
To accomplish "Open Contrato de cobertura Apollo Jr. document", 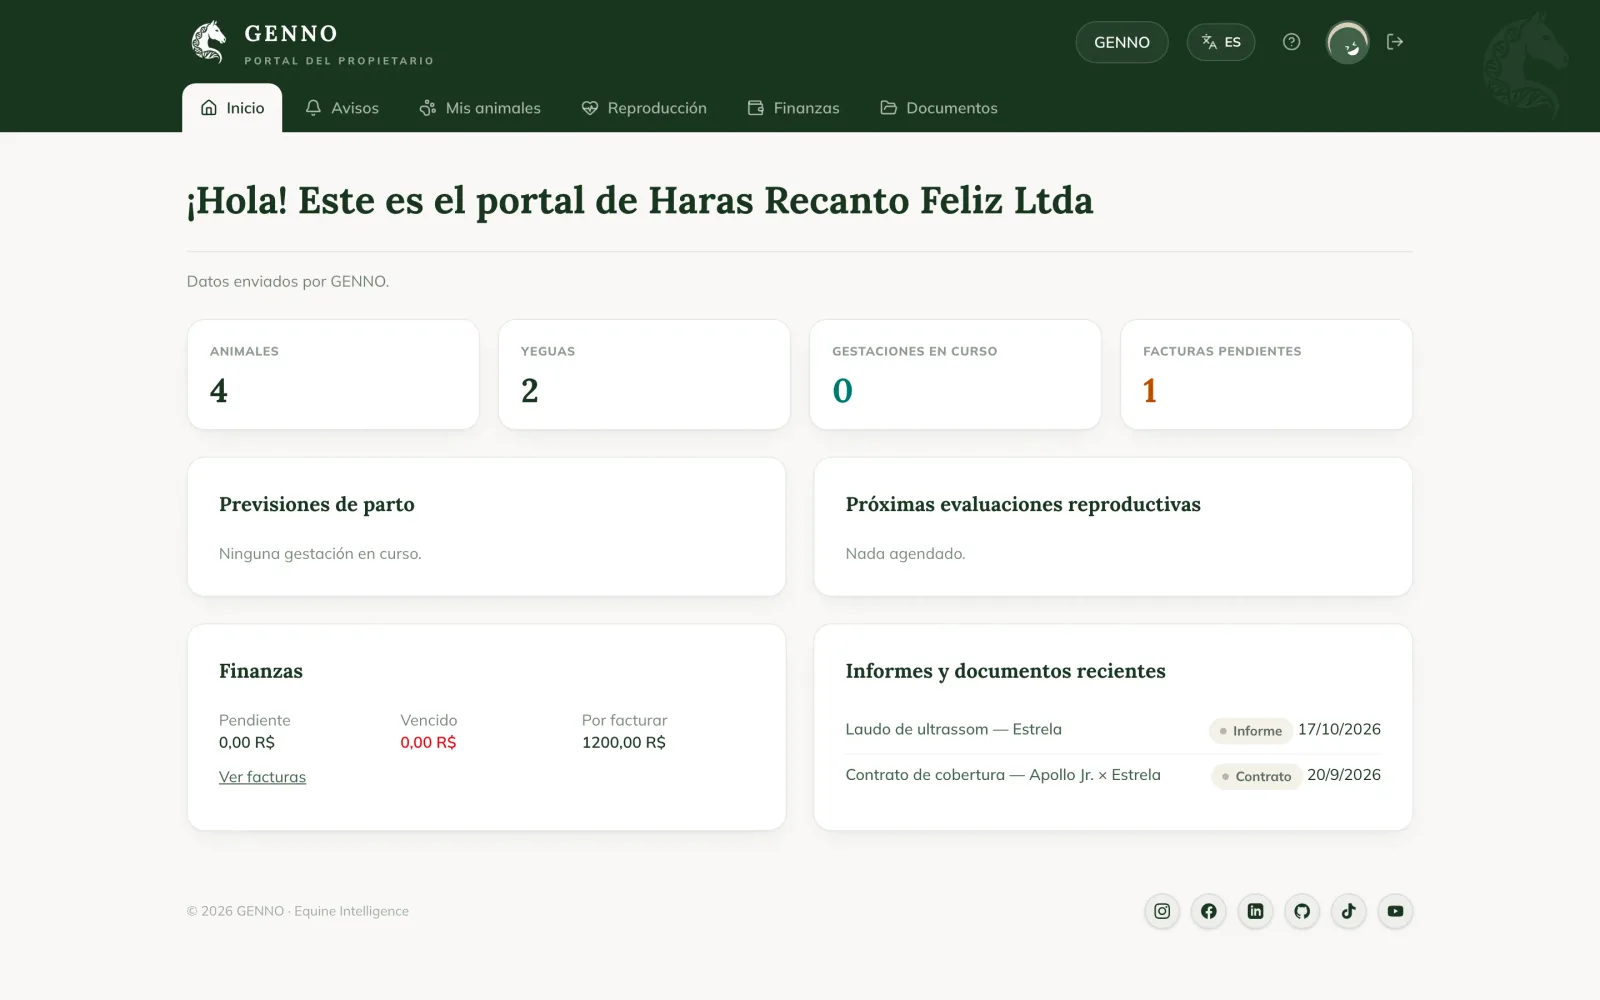I will point(1003,775).
